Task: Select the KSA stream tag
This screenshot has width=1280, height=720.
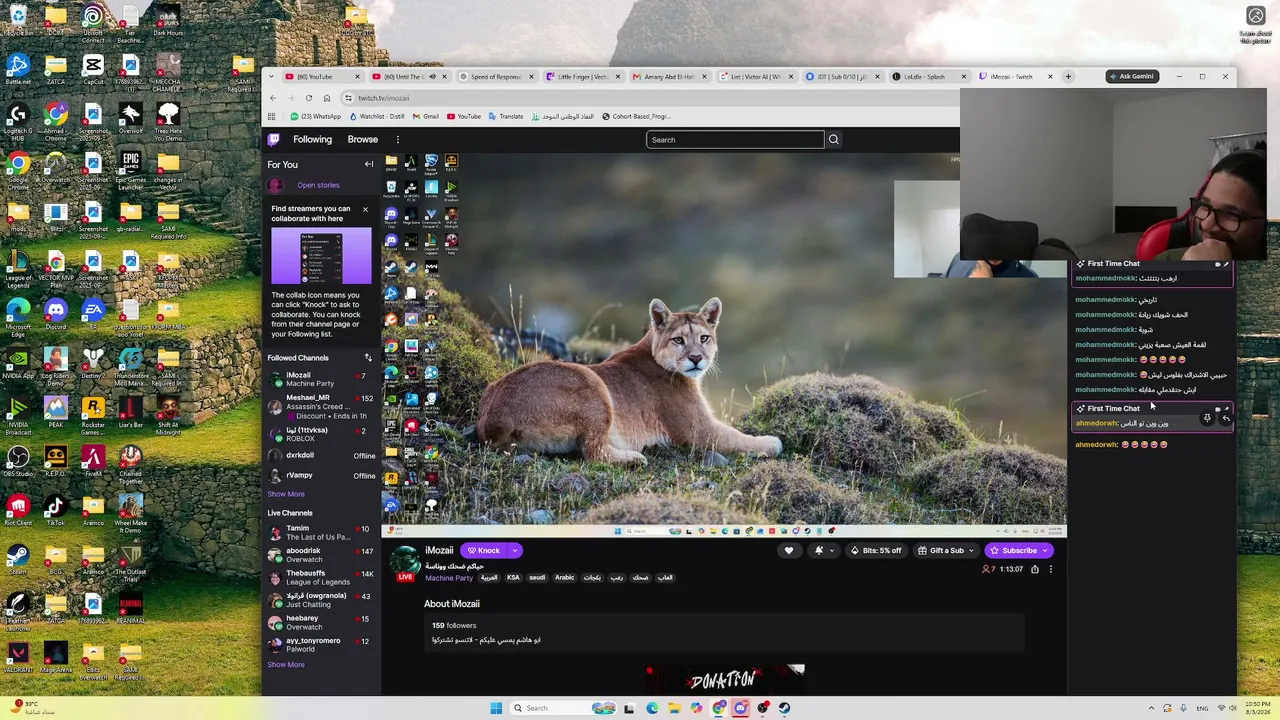Action: click(513, 578)
